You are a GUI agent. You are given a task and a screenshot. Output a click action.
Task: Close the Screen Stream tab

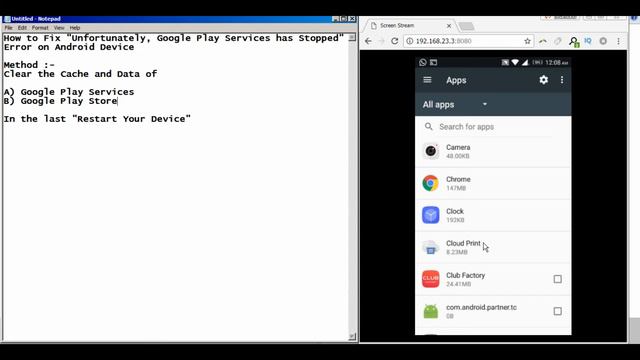[x=449, y=26]
